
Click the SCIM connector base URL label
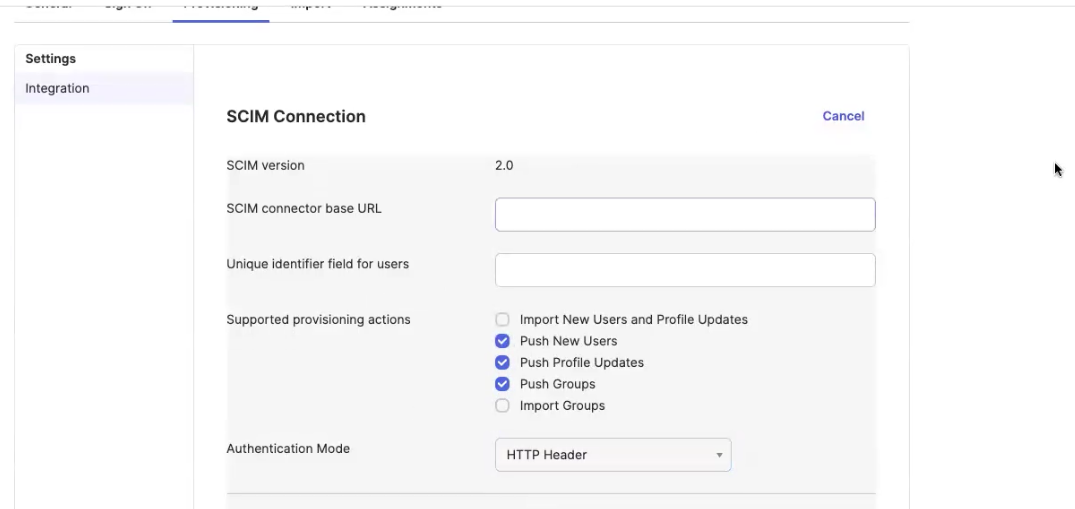click(x=304, y=209)
